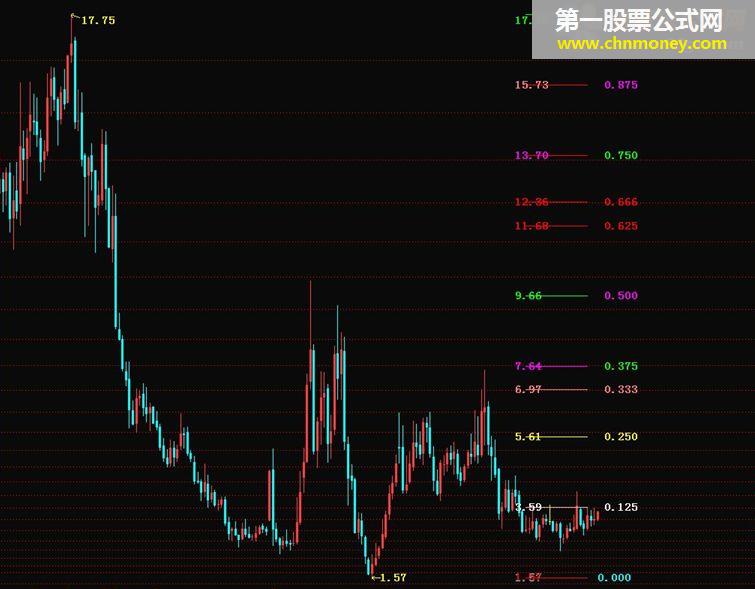Click the 0.375 ratio label
Viewport: 755px width, 589px height.
coord(621,366)
